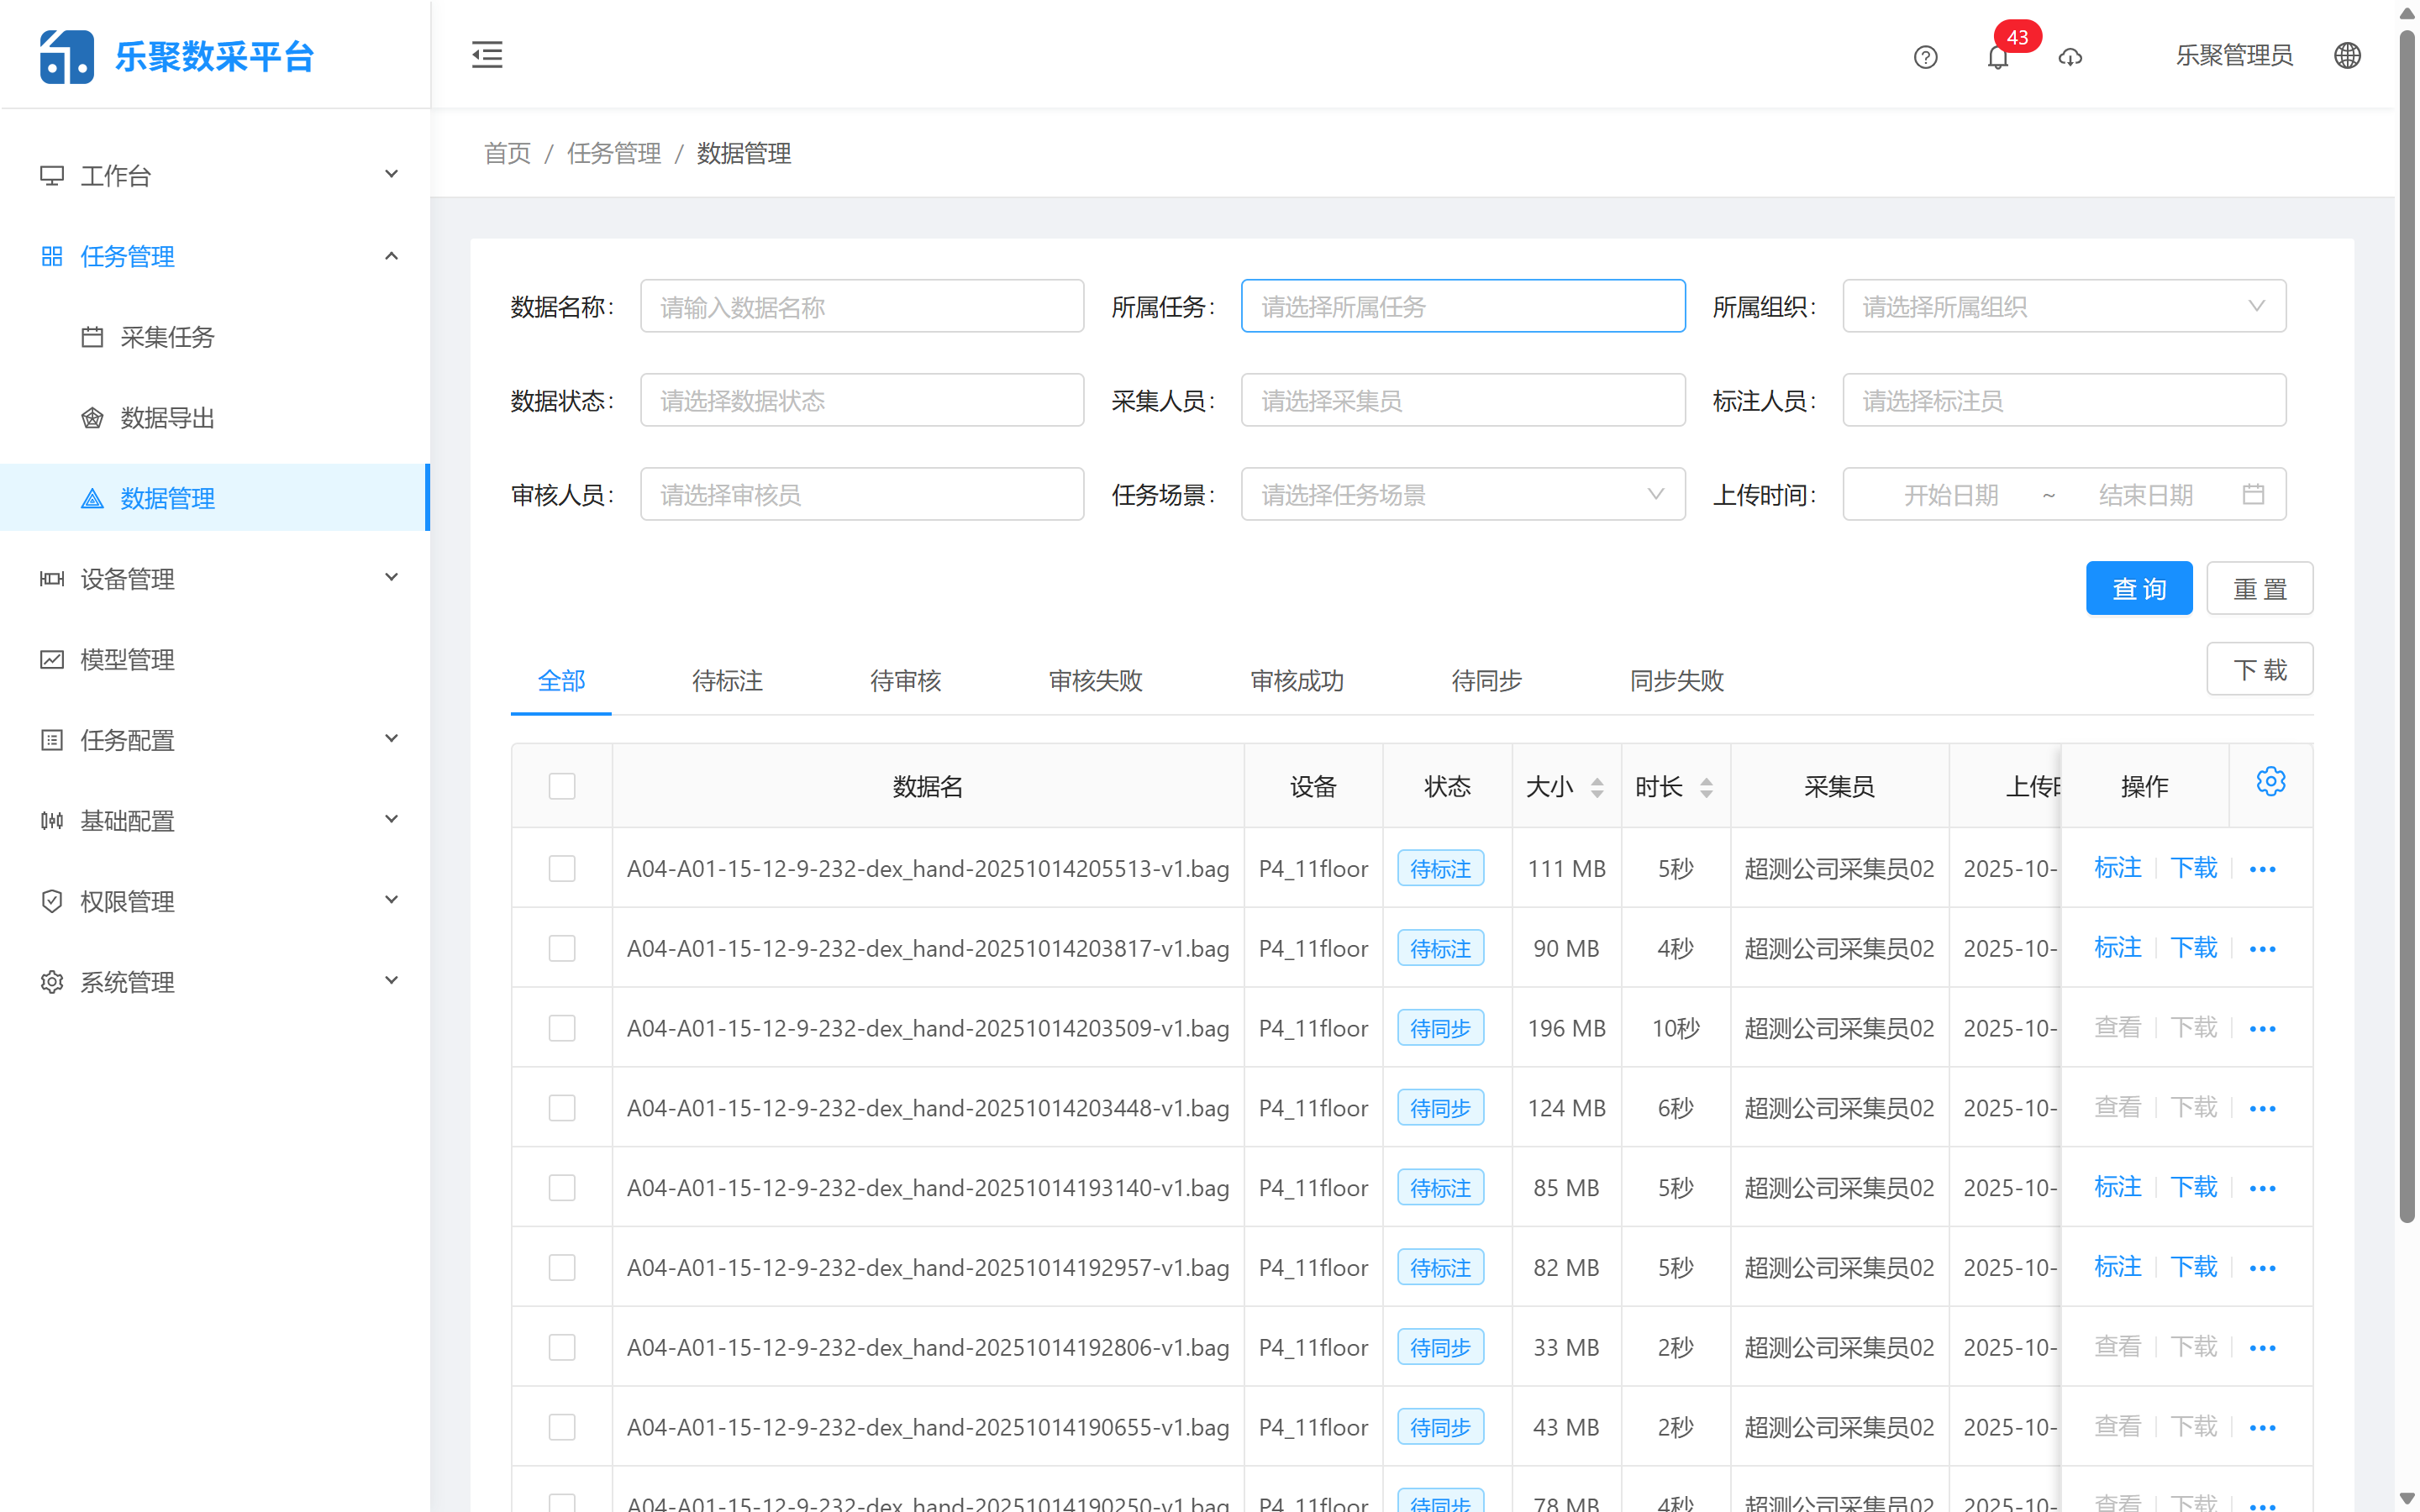The image size is (2420, 1512).
Task: Open the 乐聚数采平台 logo
Action: (x=178, y=55)
